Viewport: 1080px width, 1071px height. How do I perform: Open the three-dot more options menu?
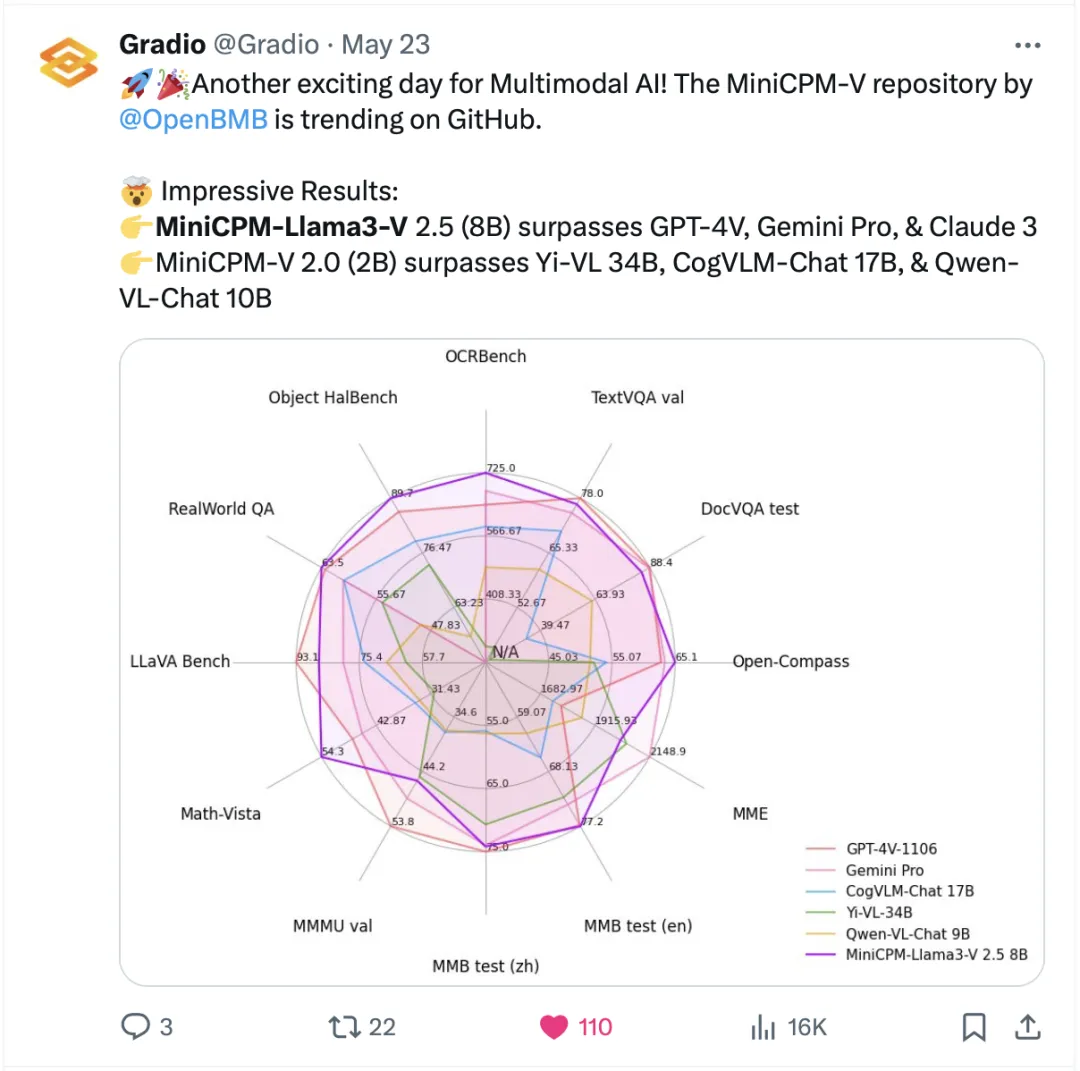[x=1027, y=45]
